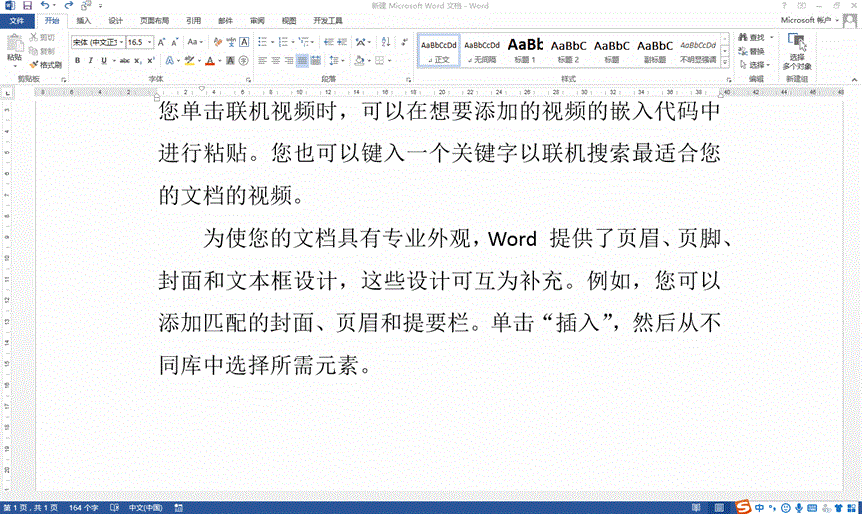Screen dimensions: 862x514
Task: Open the 文件 (File) menu button
Action: [16, 20]
